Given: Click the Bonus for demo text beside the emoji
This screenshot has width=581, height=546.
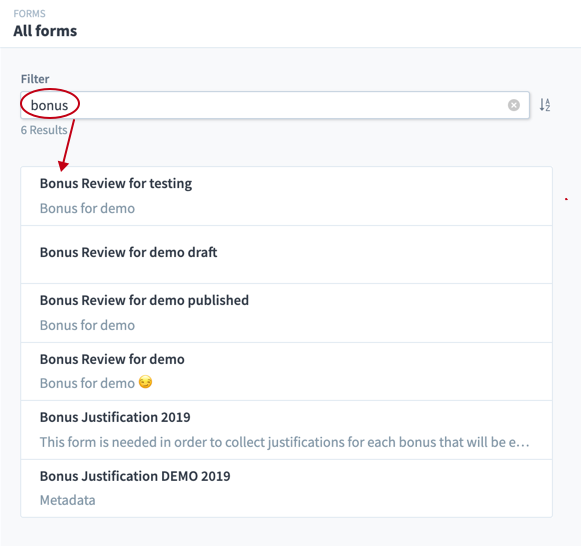Looking at the screenshot, I should tap(87, 383).
